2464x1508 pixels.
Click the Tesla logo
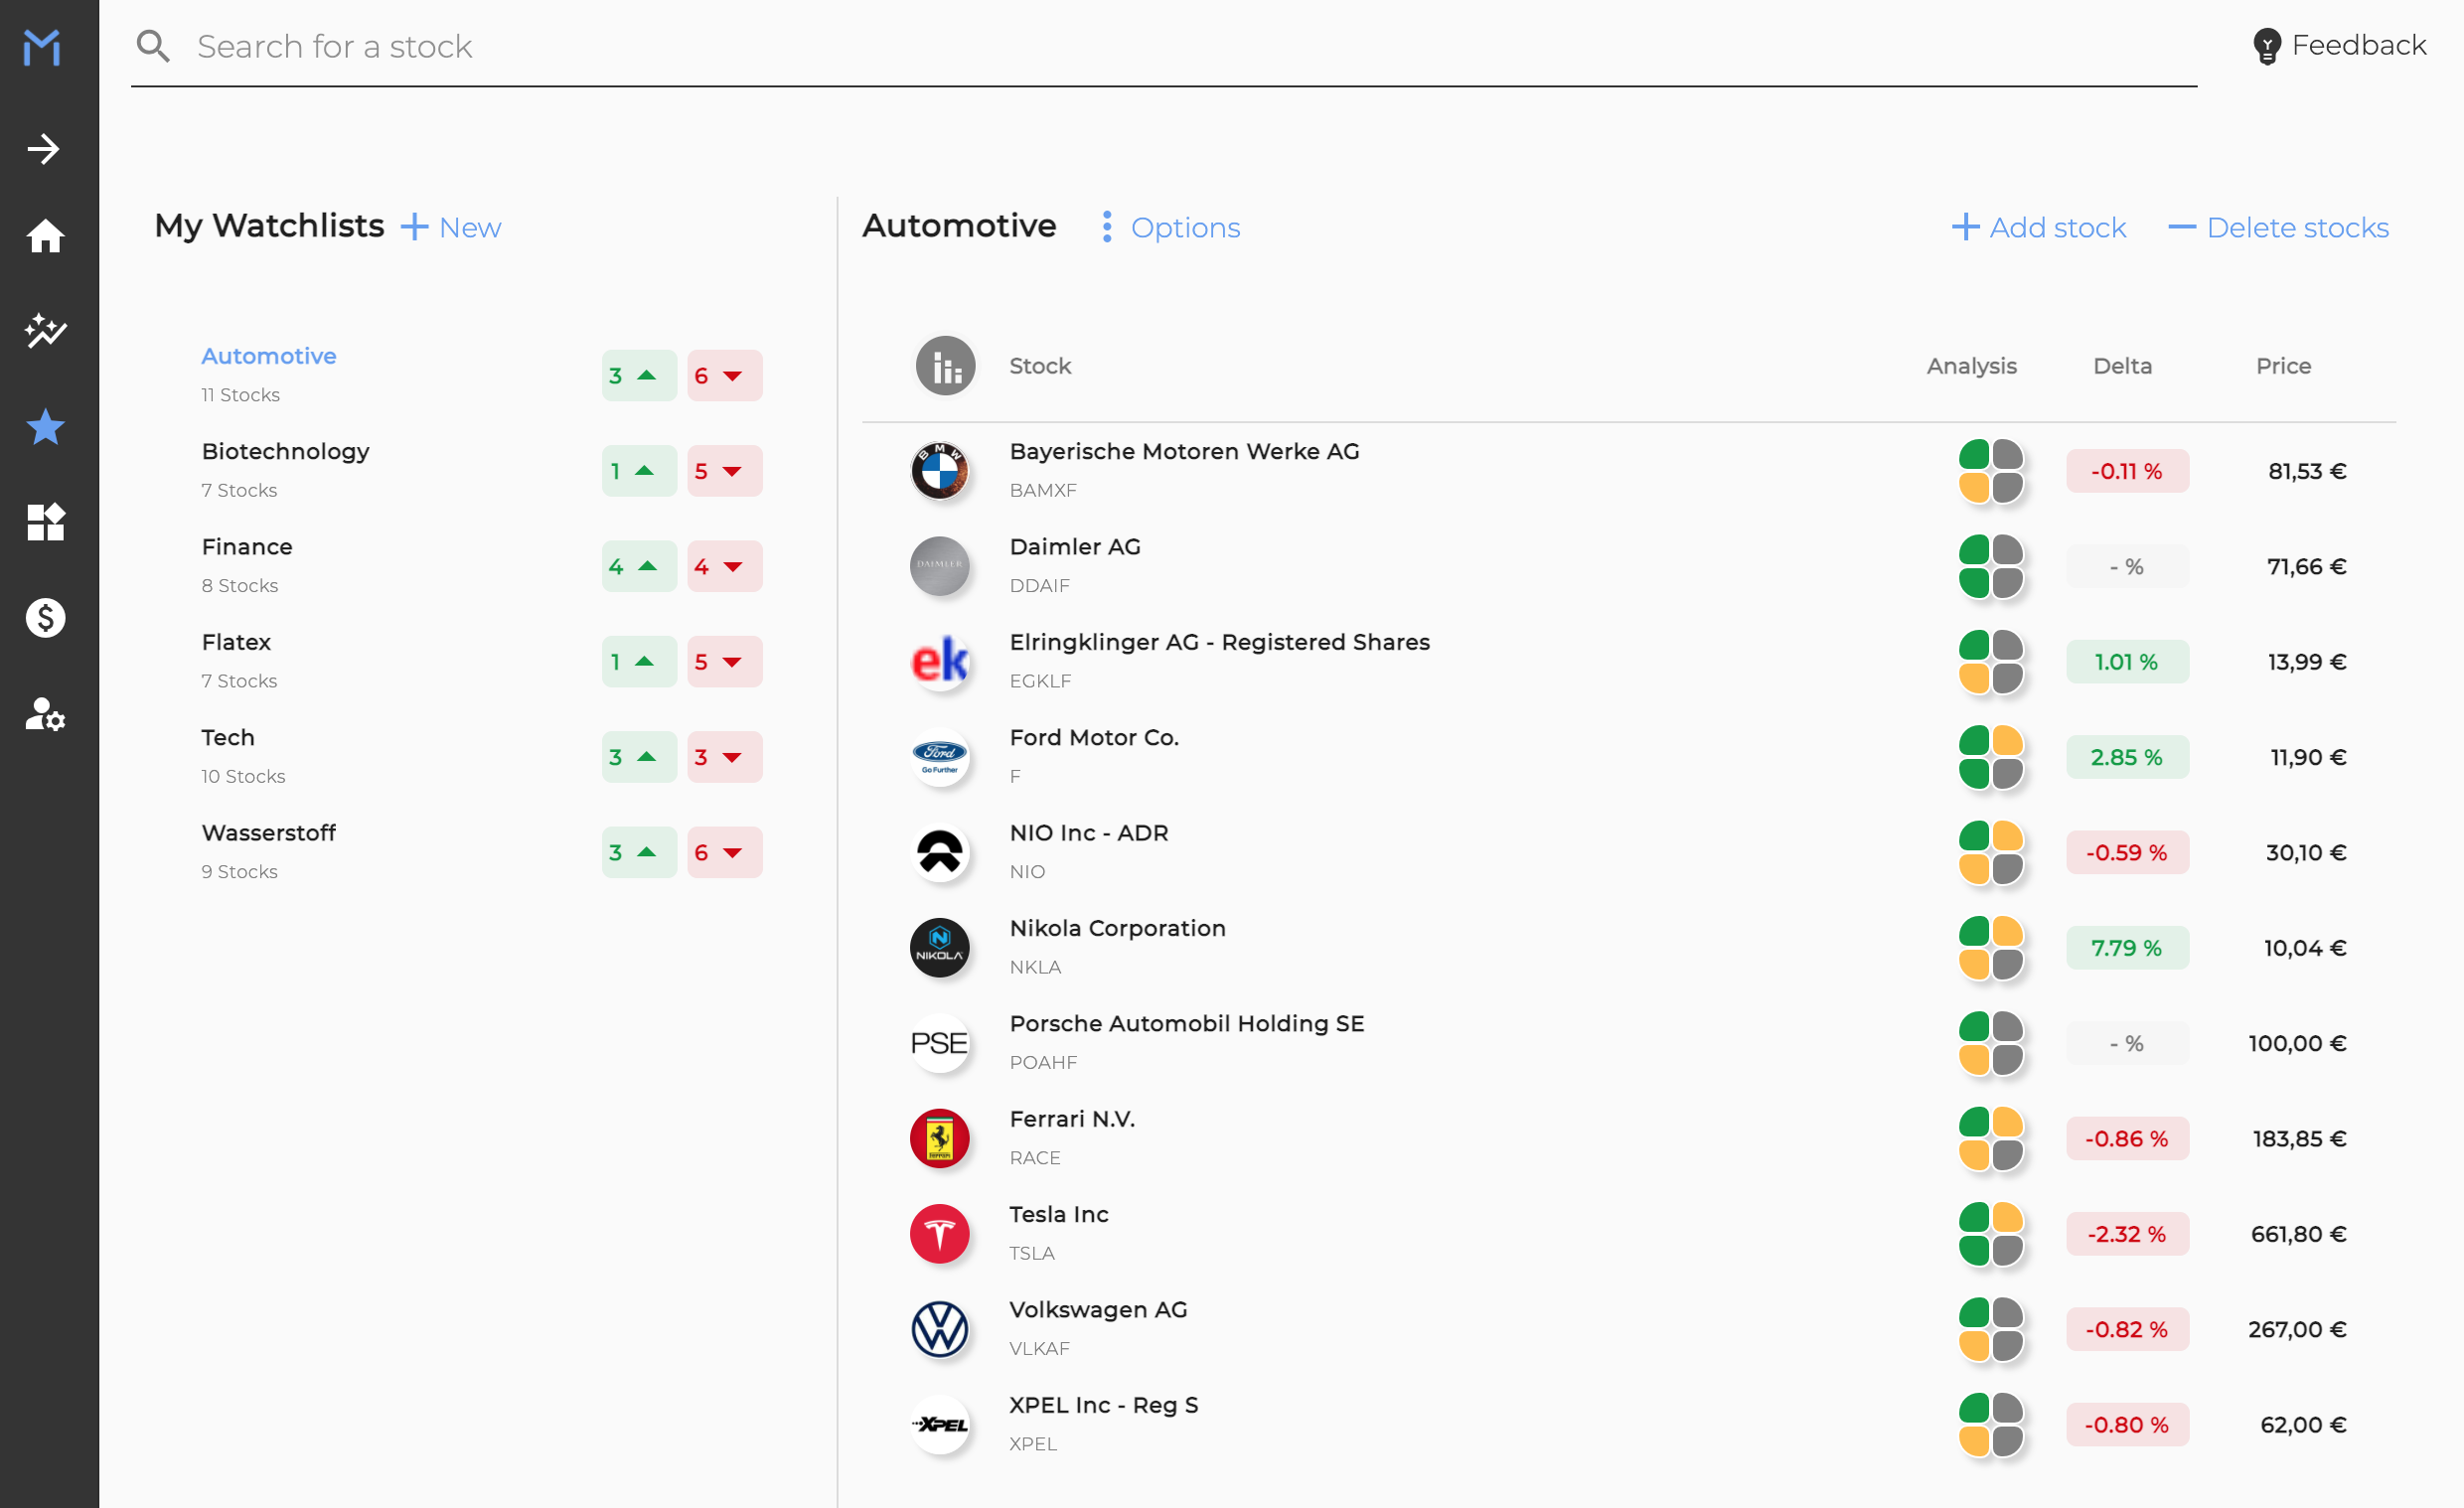click(x=940, y=1234)
